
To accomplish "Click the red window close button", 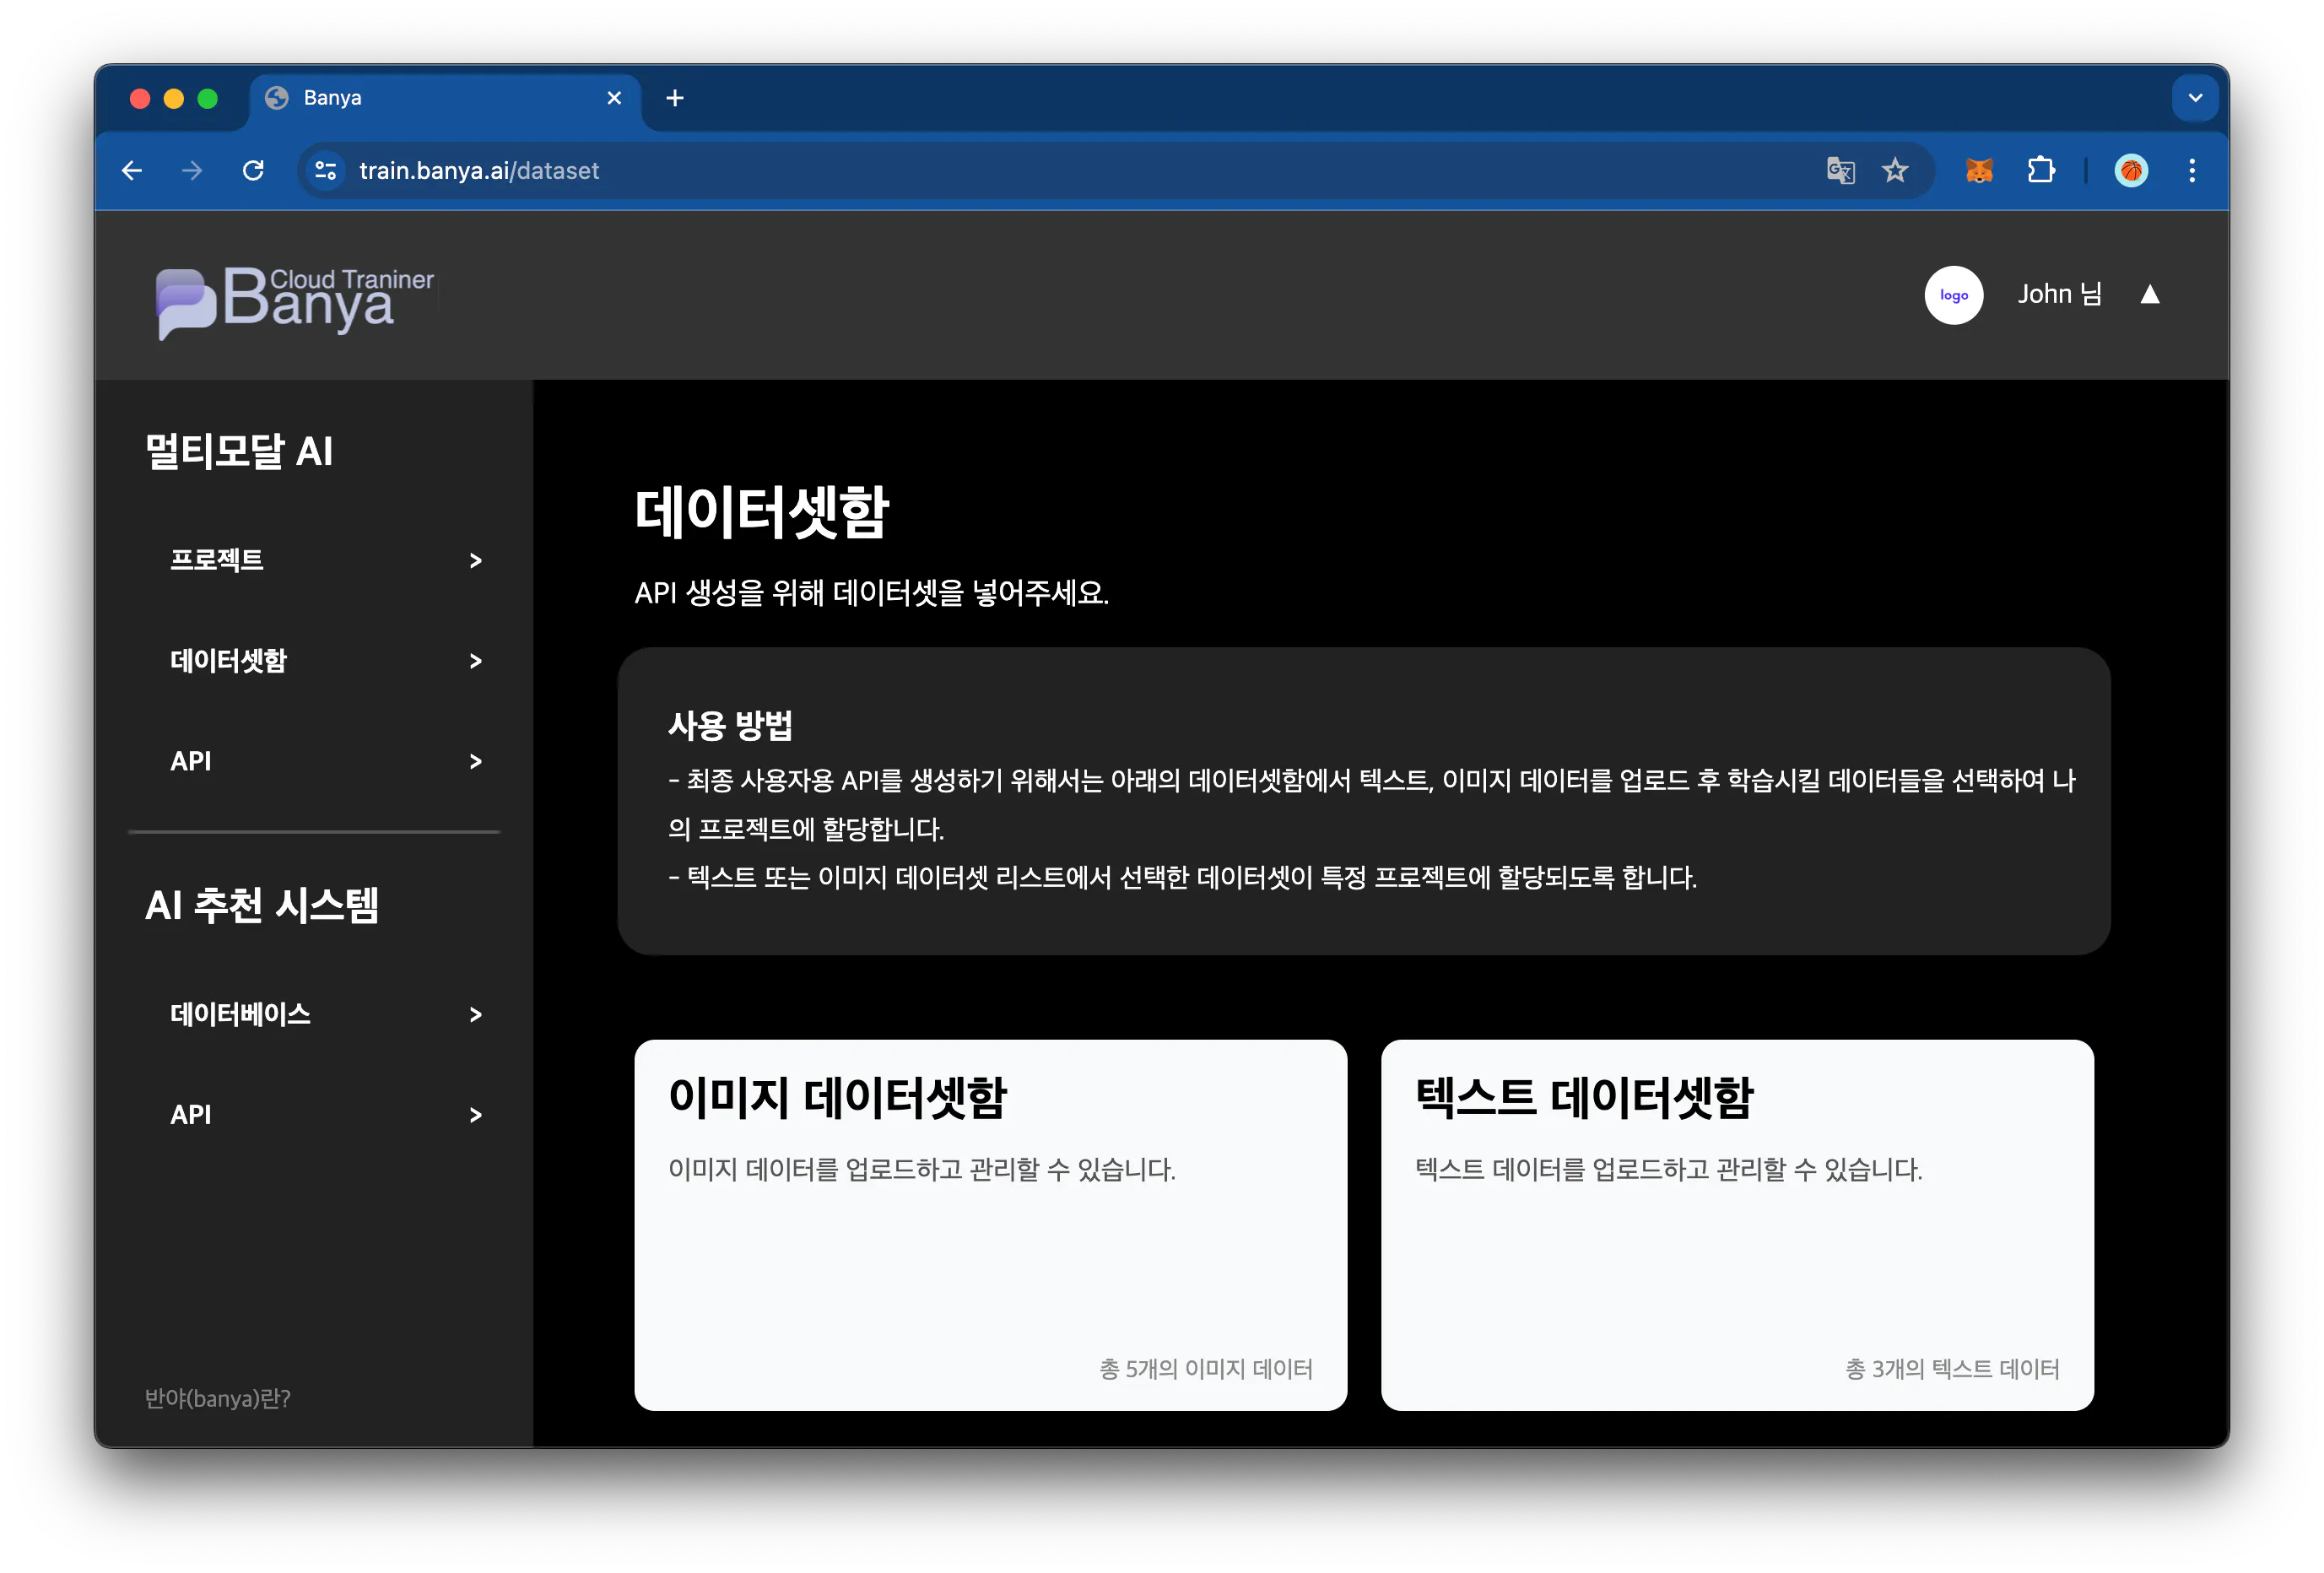I will tap(140, 98).
